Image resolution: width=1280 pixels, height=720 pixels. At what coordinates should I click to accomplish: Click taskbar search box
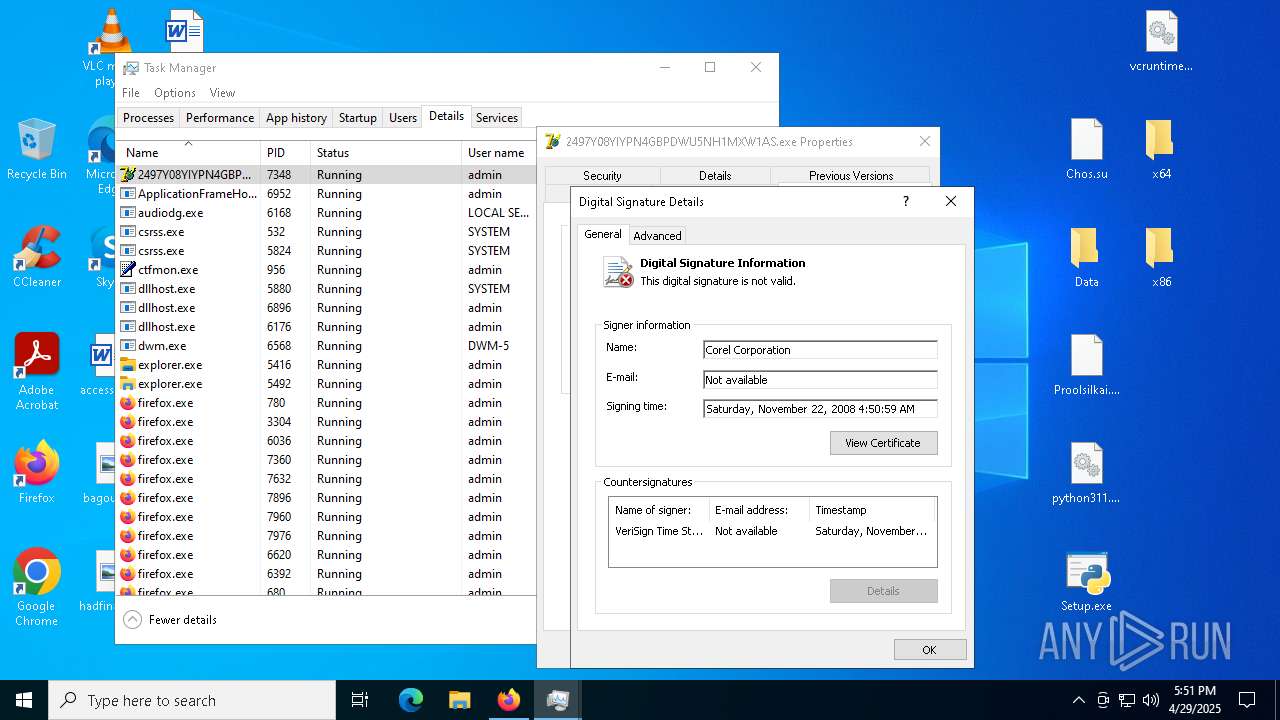coord(192,700)
